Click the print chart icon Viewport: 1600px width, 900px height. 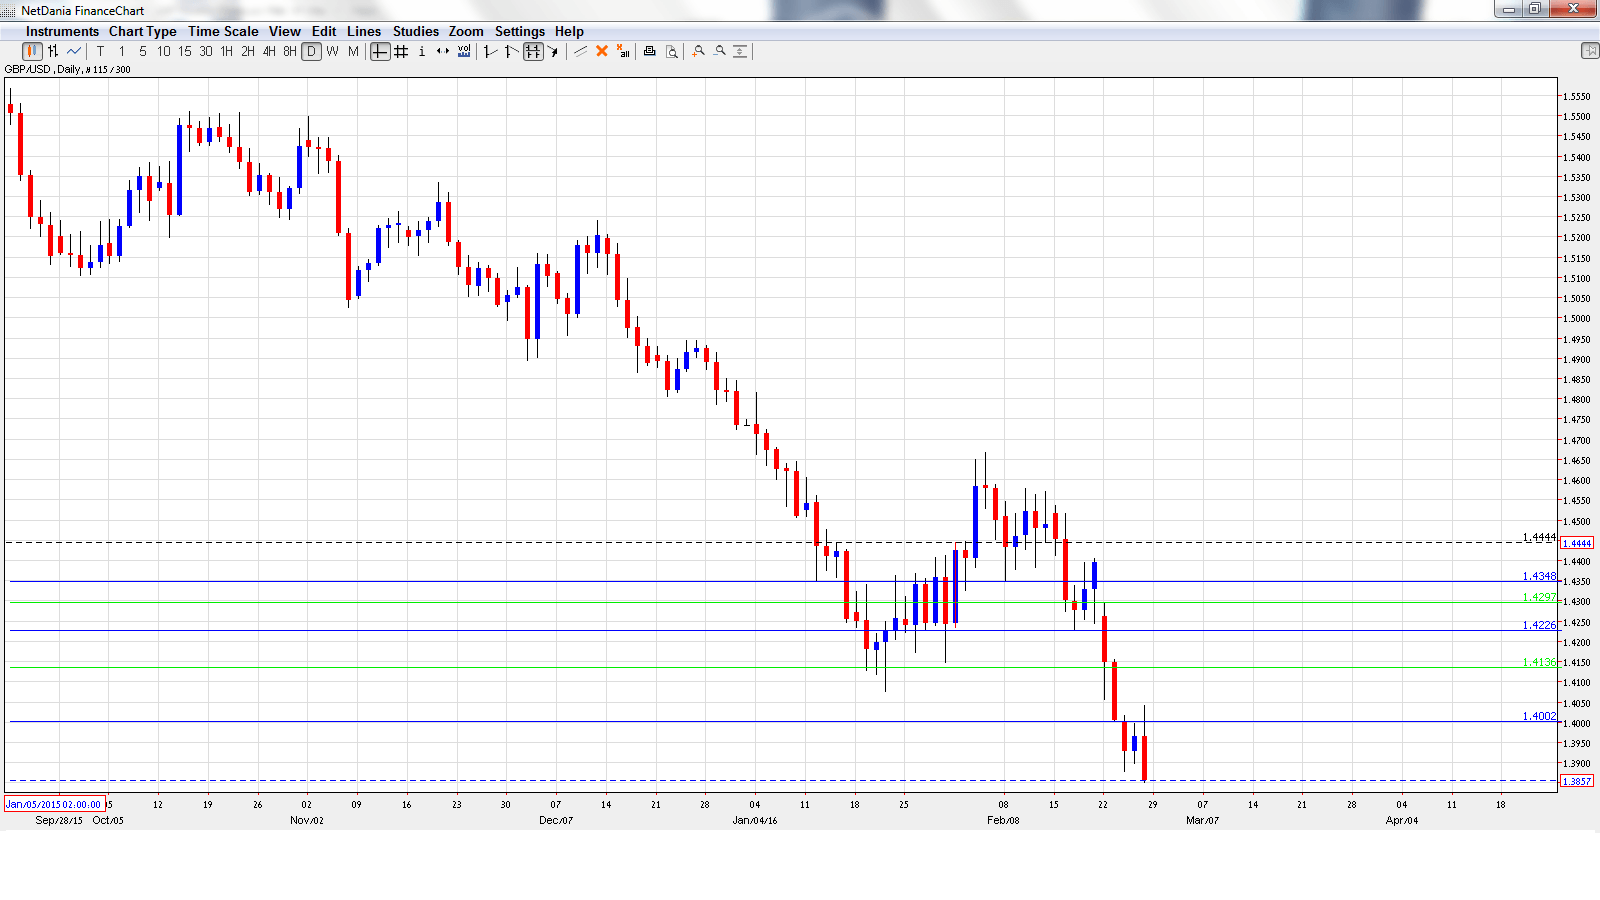click(649, 52)
